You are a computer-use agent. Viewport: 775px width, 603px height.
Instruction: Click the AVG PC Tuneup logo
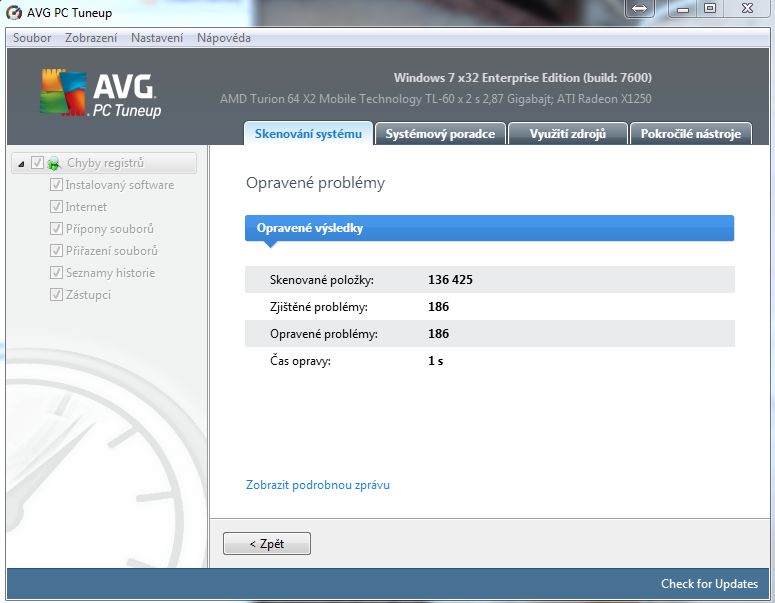click(x=101, y=93)
